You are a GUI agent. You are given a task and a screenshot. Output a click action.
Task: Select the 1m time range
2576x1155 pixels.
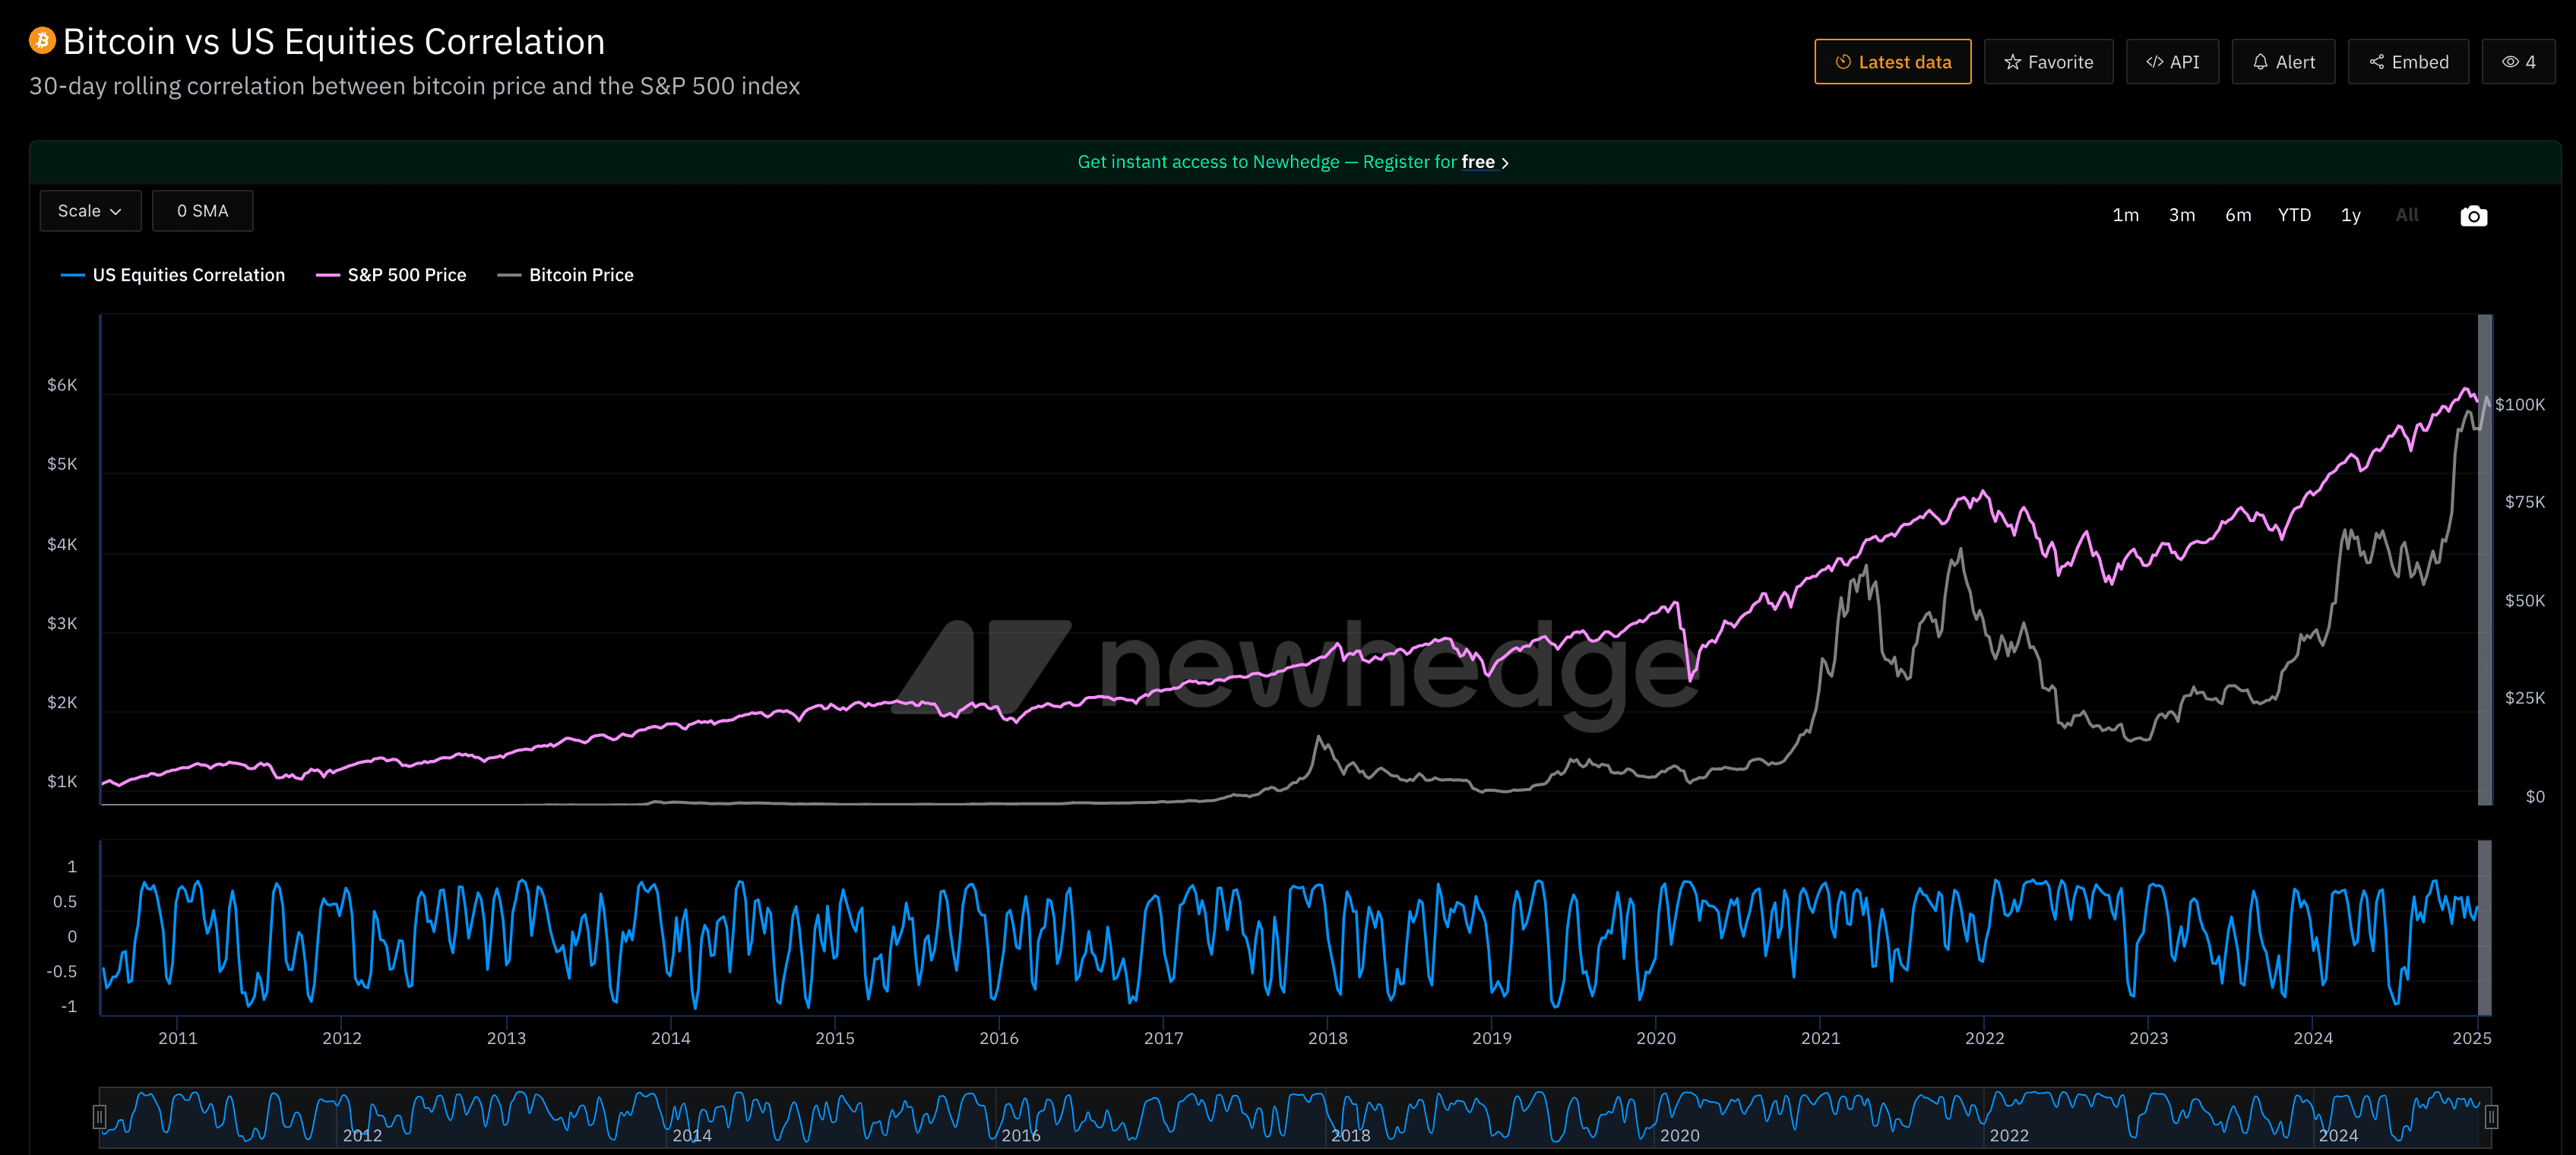click(x=2125, y=215)
